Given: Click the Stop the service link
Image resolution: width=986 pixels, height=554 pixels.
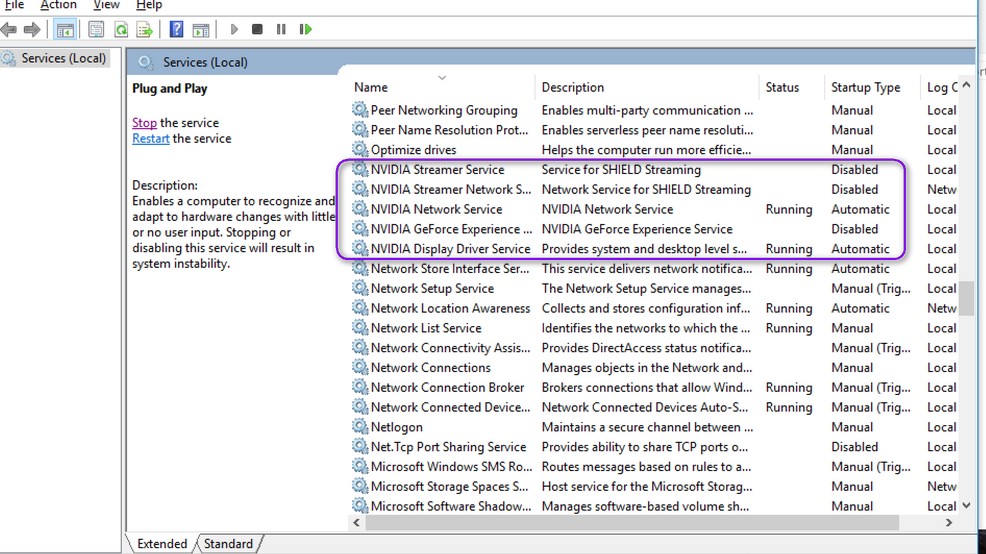Looking at the screenshot, I should (x=144, y=123).
